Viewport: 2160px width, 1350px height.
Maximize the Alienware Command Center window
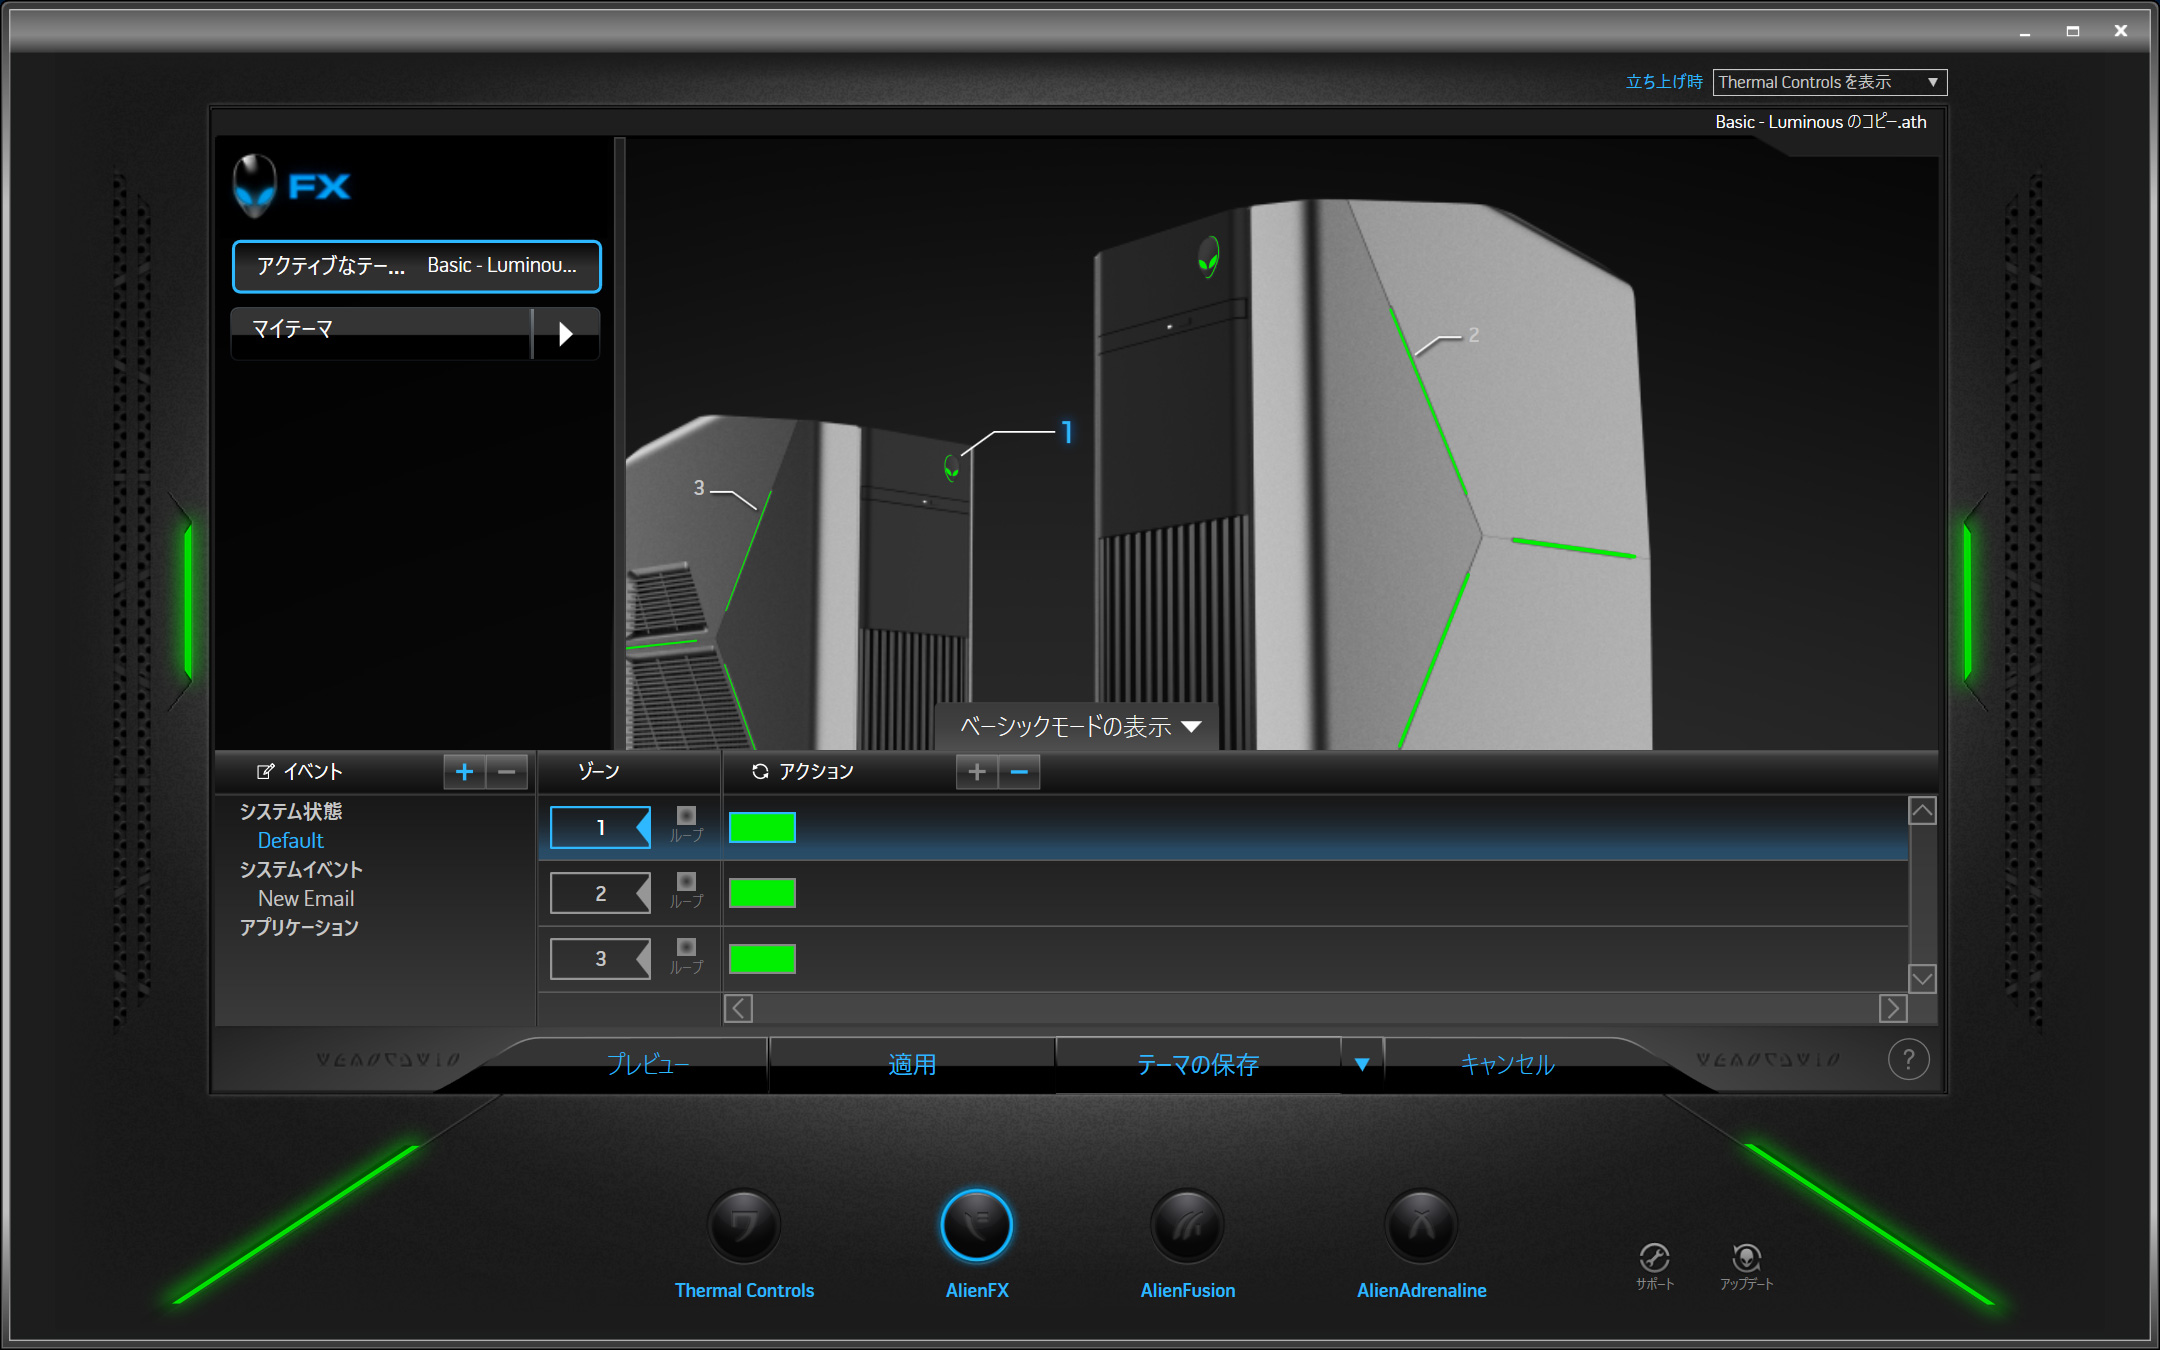(x=2073, y=31)
